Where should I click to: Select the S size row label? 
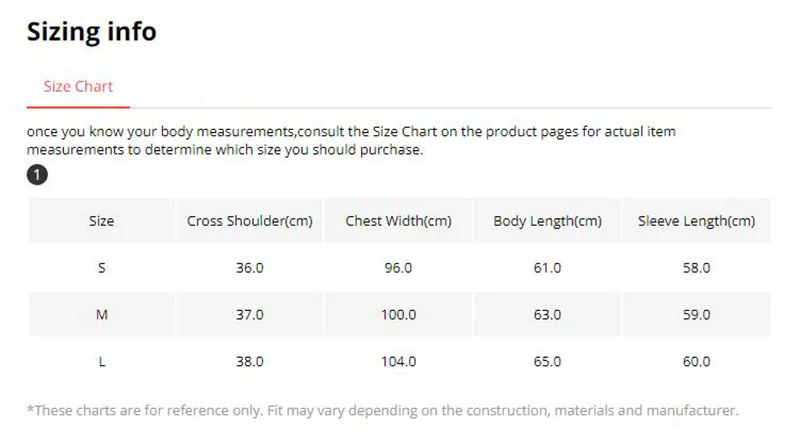tap(102, 267)
